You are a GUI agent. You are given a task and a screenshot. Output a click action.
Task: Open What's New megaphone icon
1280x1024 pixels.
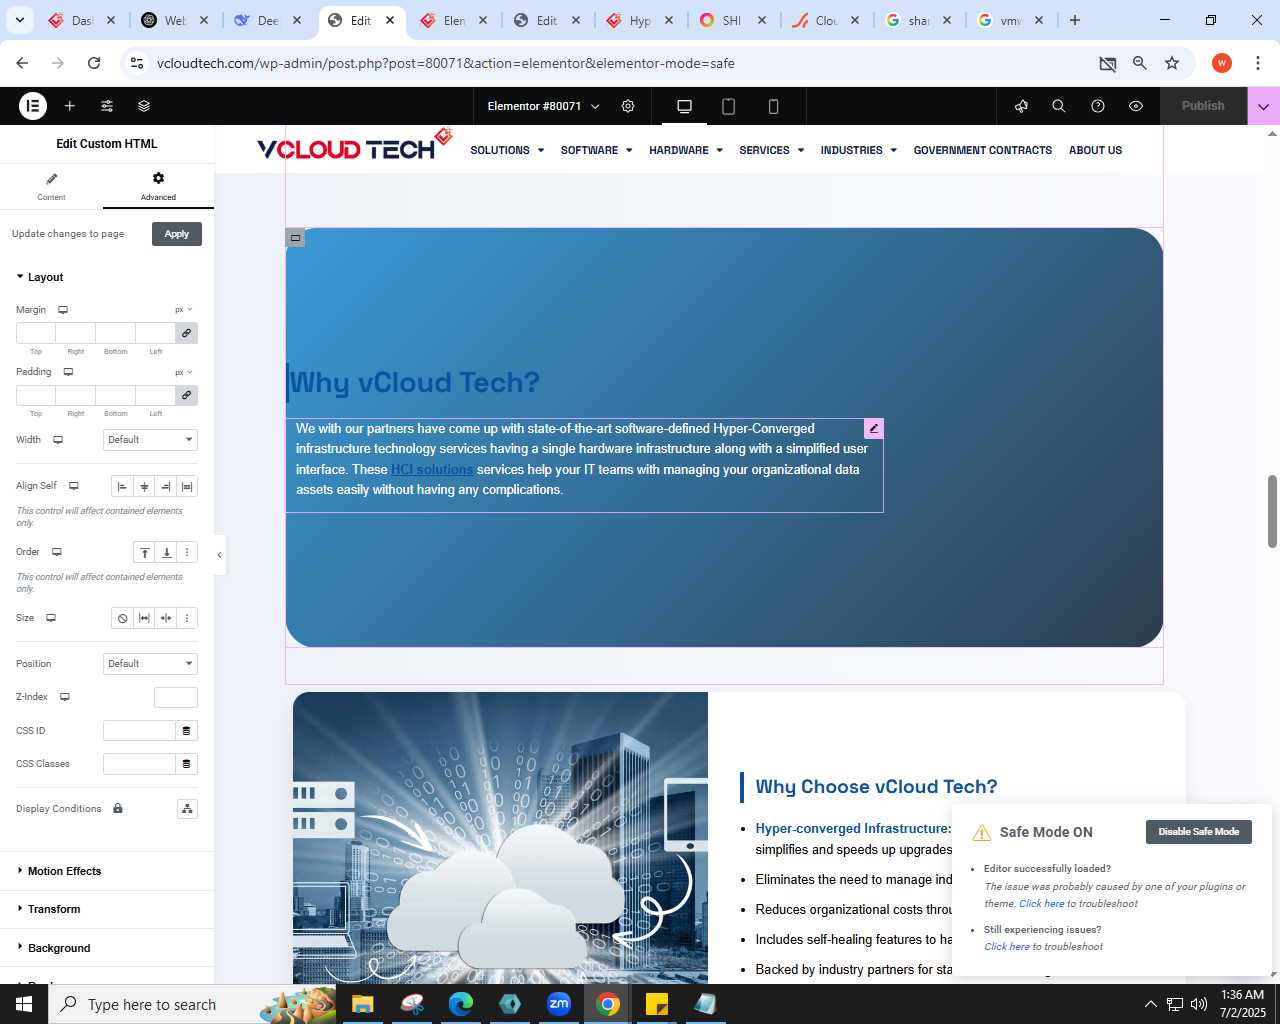tap(1021, 106)
